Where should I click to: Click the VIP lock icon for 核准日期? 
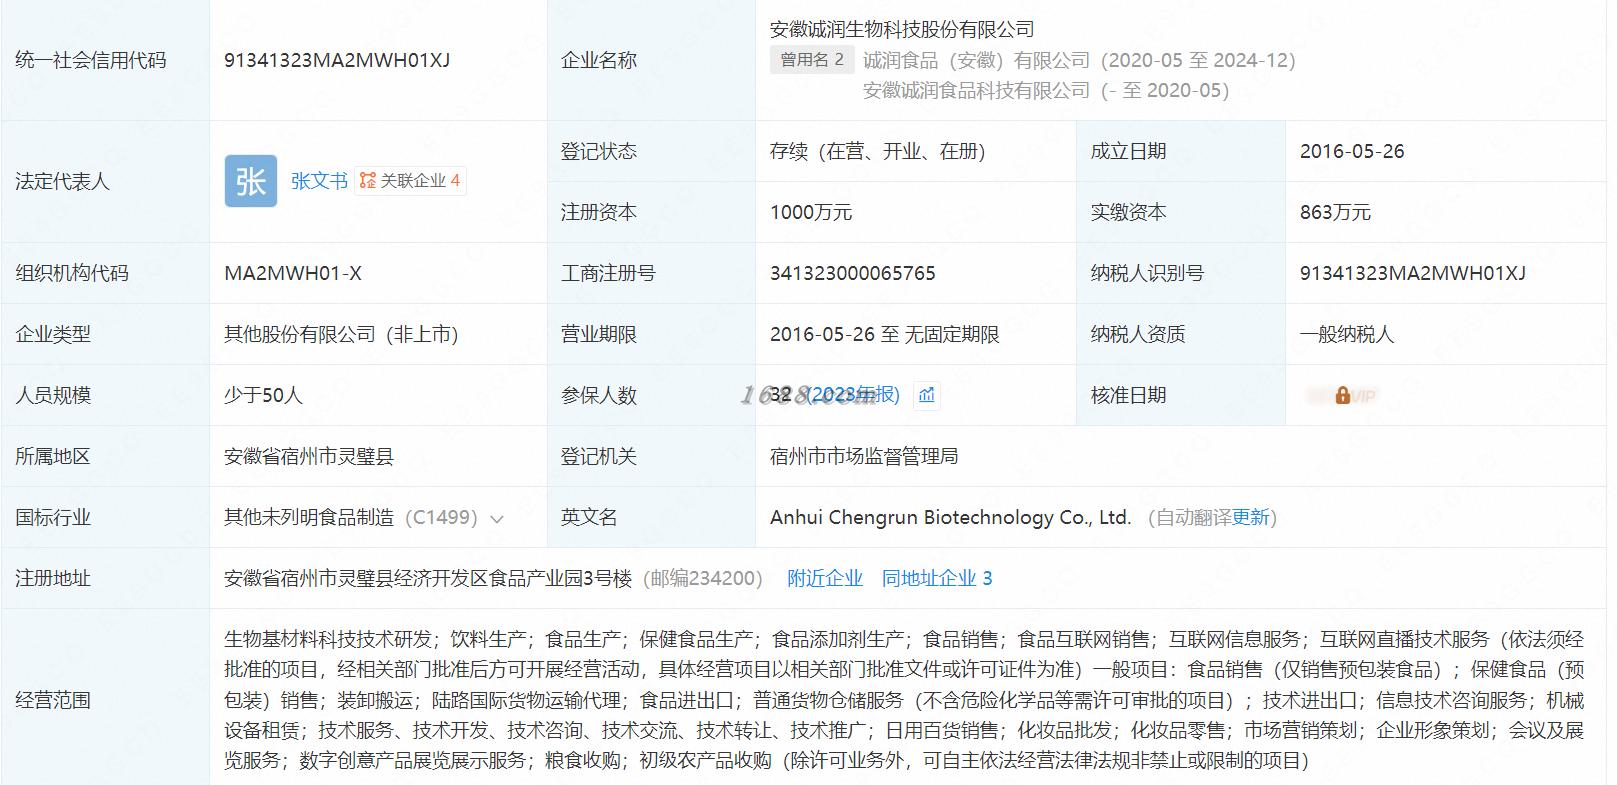(x=1343, y=395)
